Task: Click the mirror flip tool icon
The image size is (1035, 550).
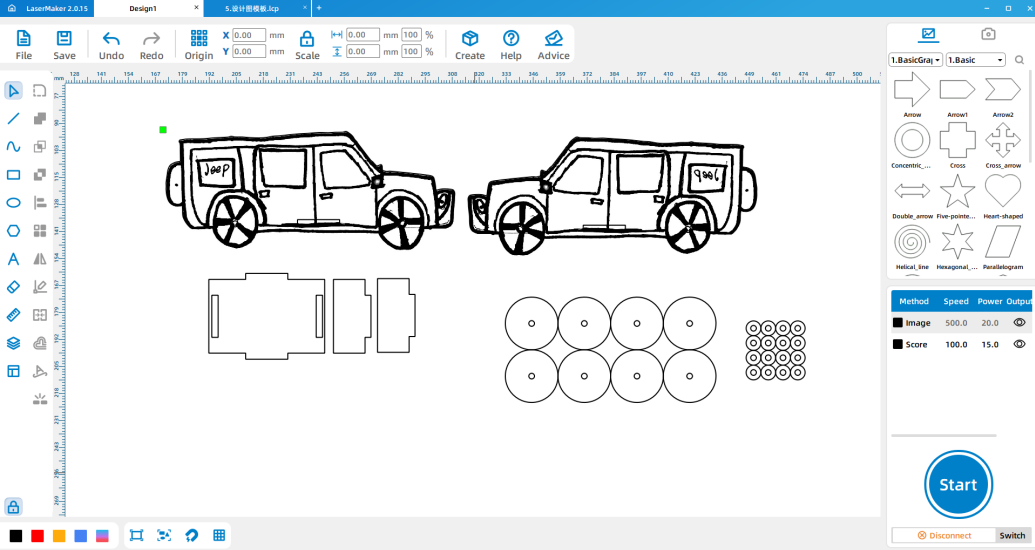Action: pyautogui.click(x=40, y=259)
